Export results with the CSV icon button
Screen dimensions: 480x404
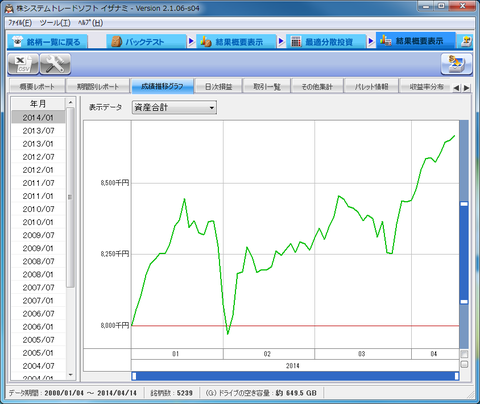click(x=23, y=64)
